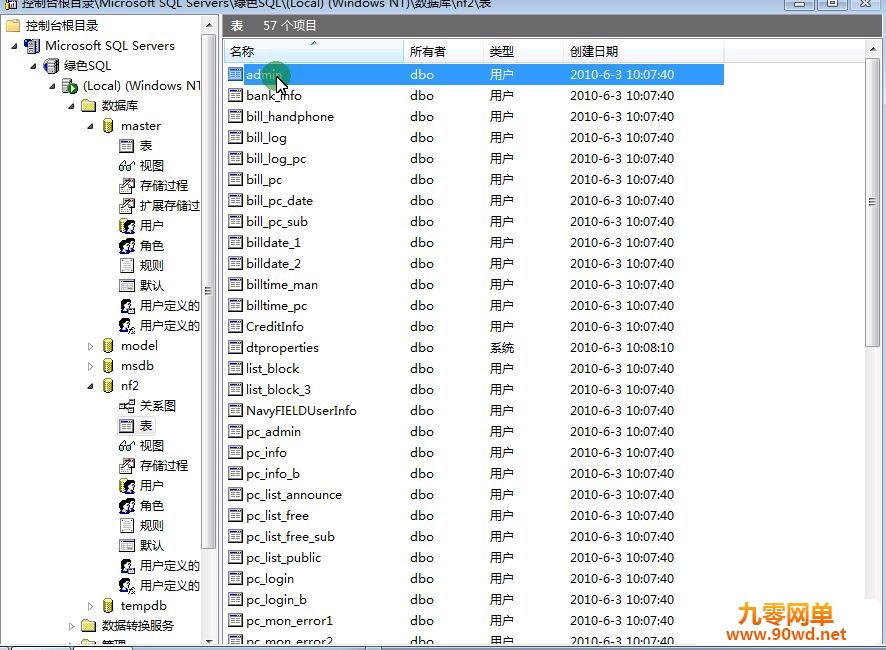Open 关系图 diagram icon under nf2
886x650 pixels.
click(127, 406)
